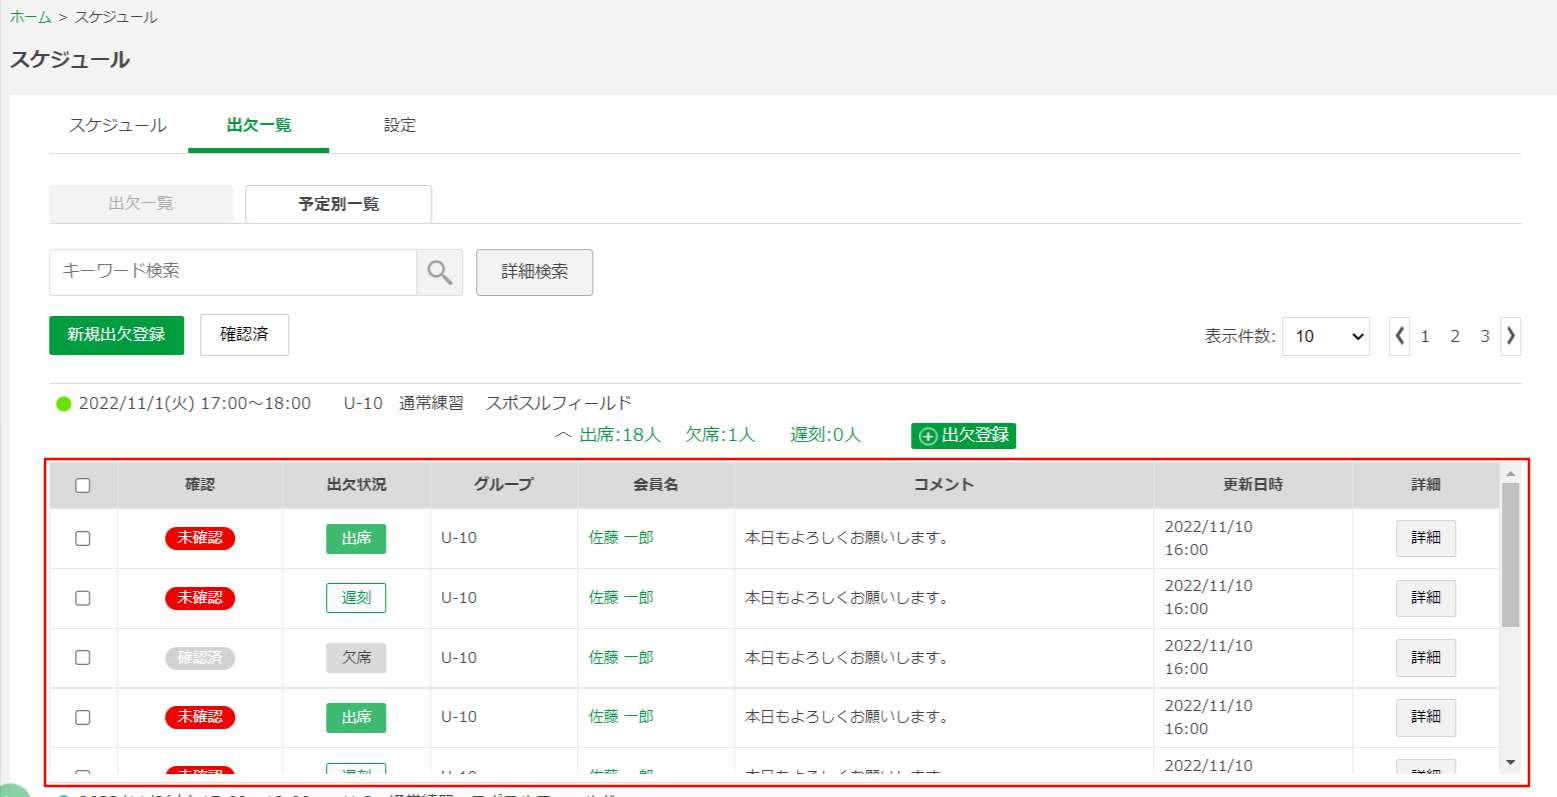Focus the キーワード検索 input field
1557x797 pixels.
(233, 272)
